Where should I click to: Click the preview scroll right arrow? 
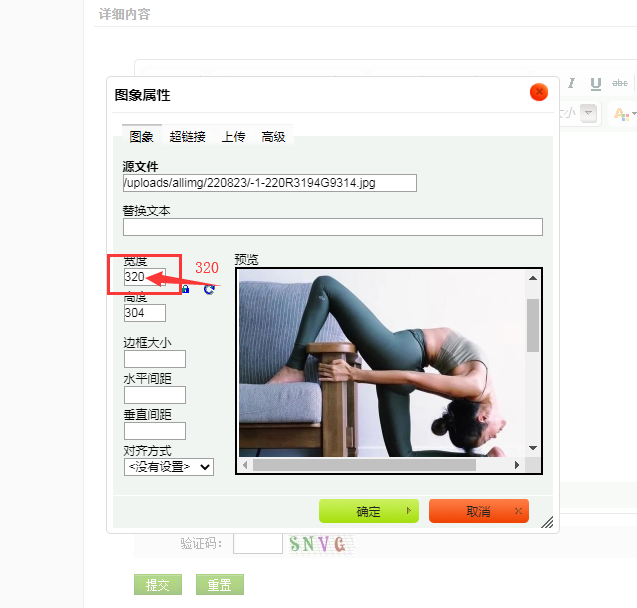[517, 465]
